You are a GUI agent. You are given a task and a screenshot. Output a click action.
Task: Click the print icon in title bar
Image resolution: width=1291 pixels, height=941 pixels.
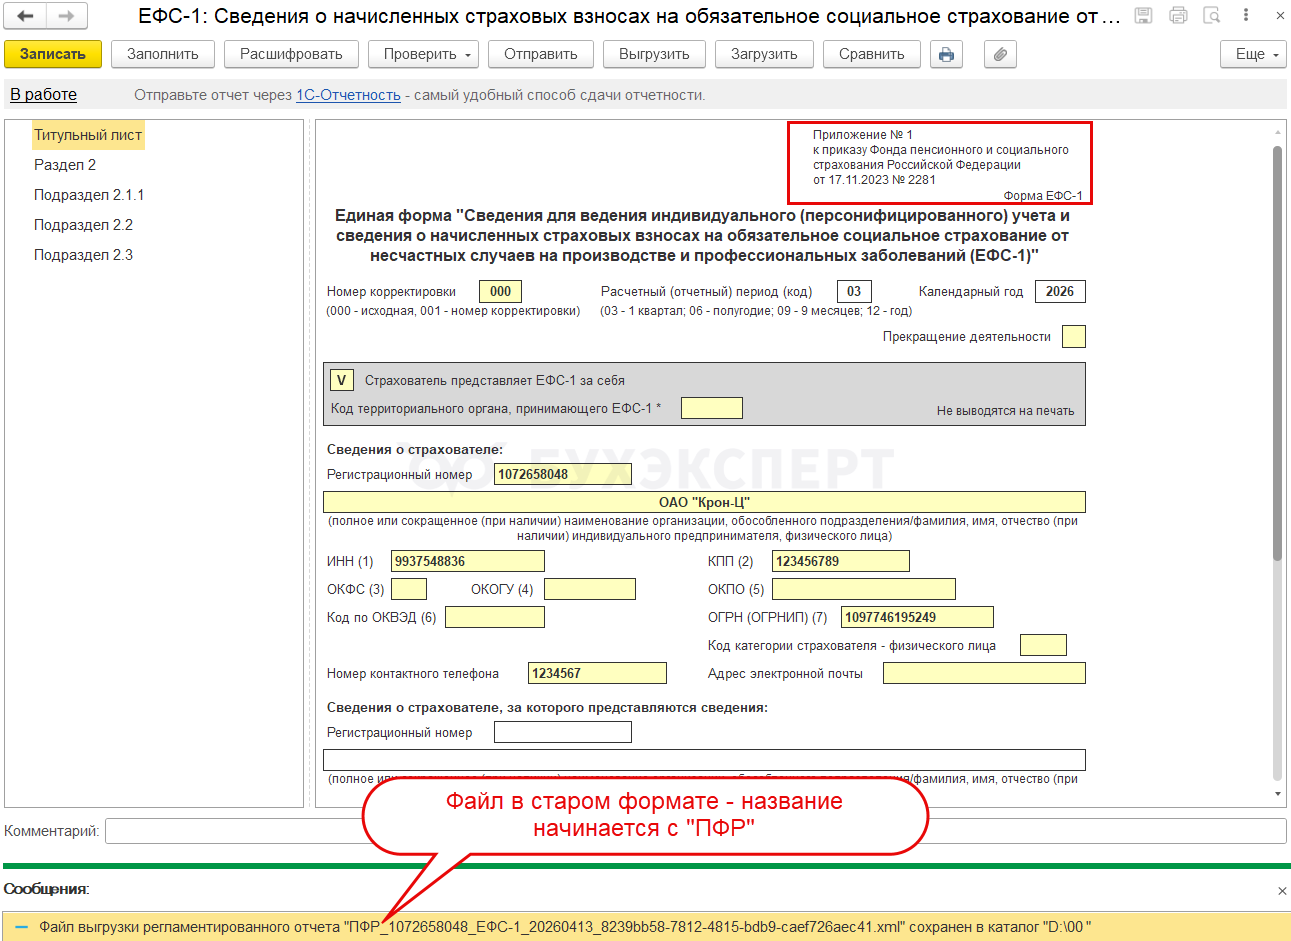pos(1178,16)
